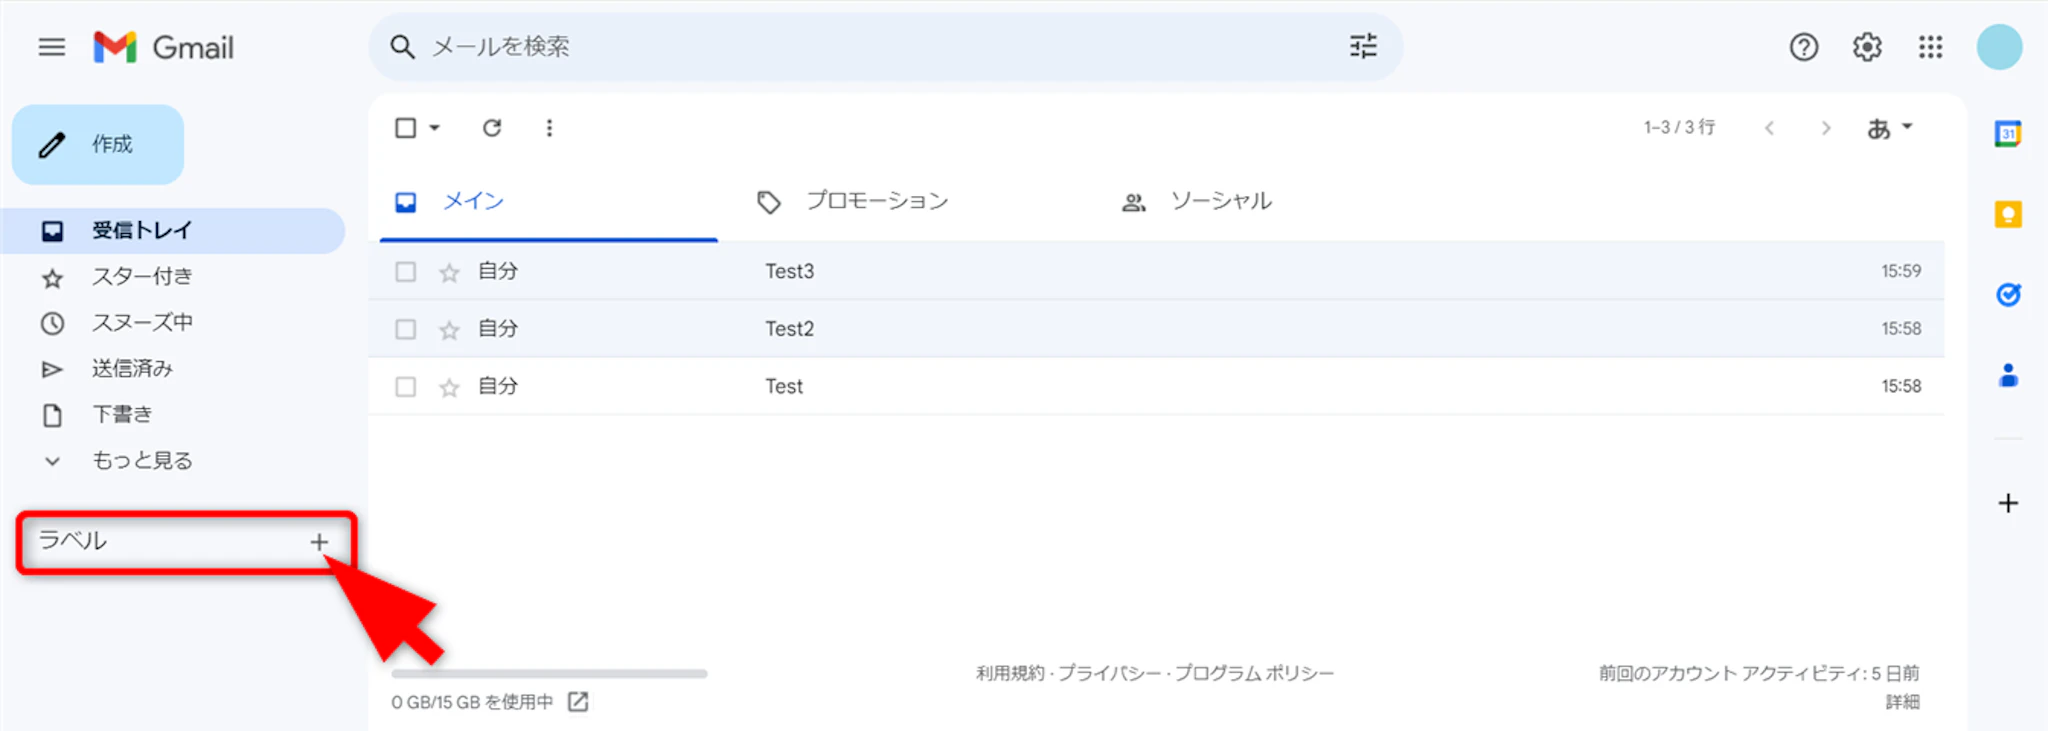This screenshot has width=2048, height=731.
Task: Click the refresh mail icon
Action: pos(491,128)
